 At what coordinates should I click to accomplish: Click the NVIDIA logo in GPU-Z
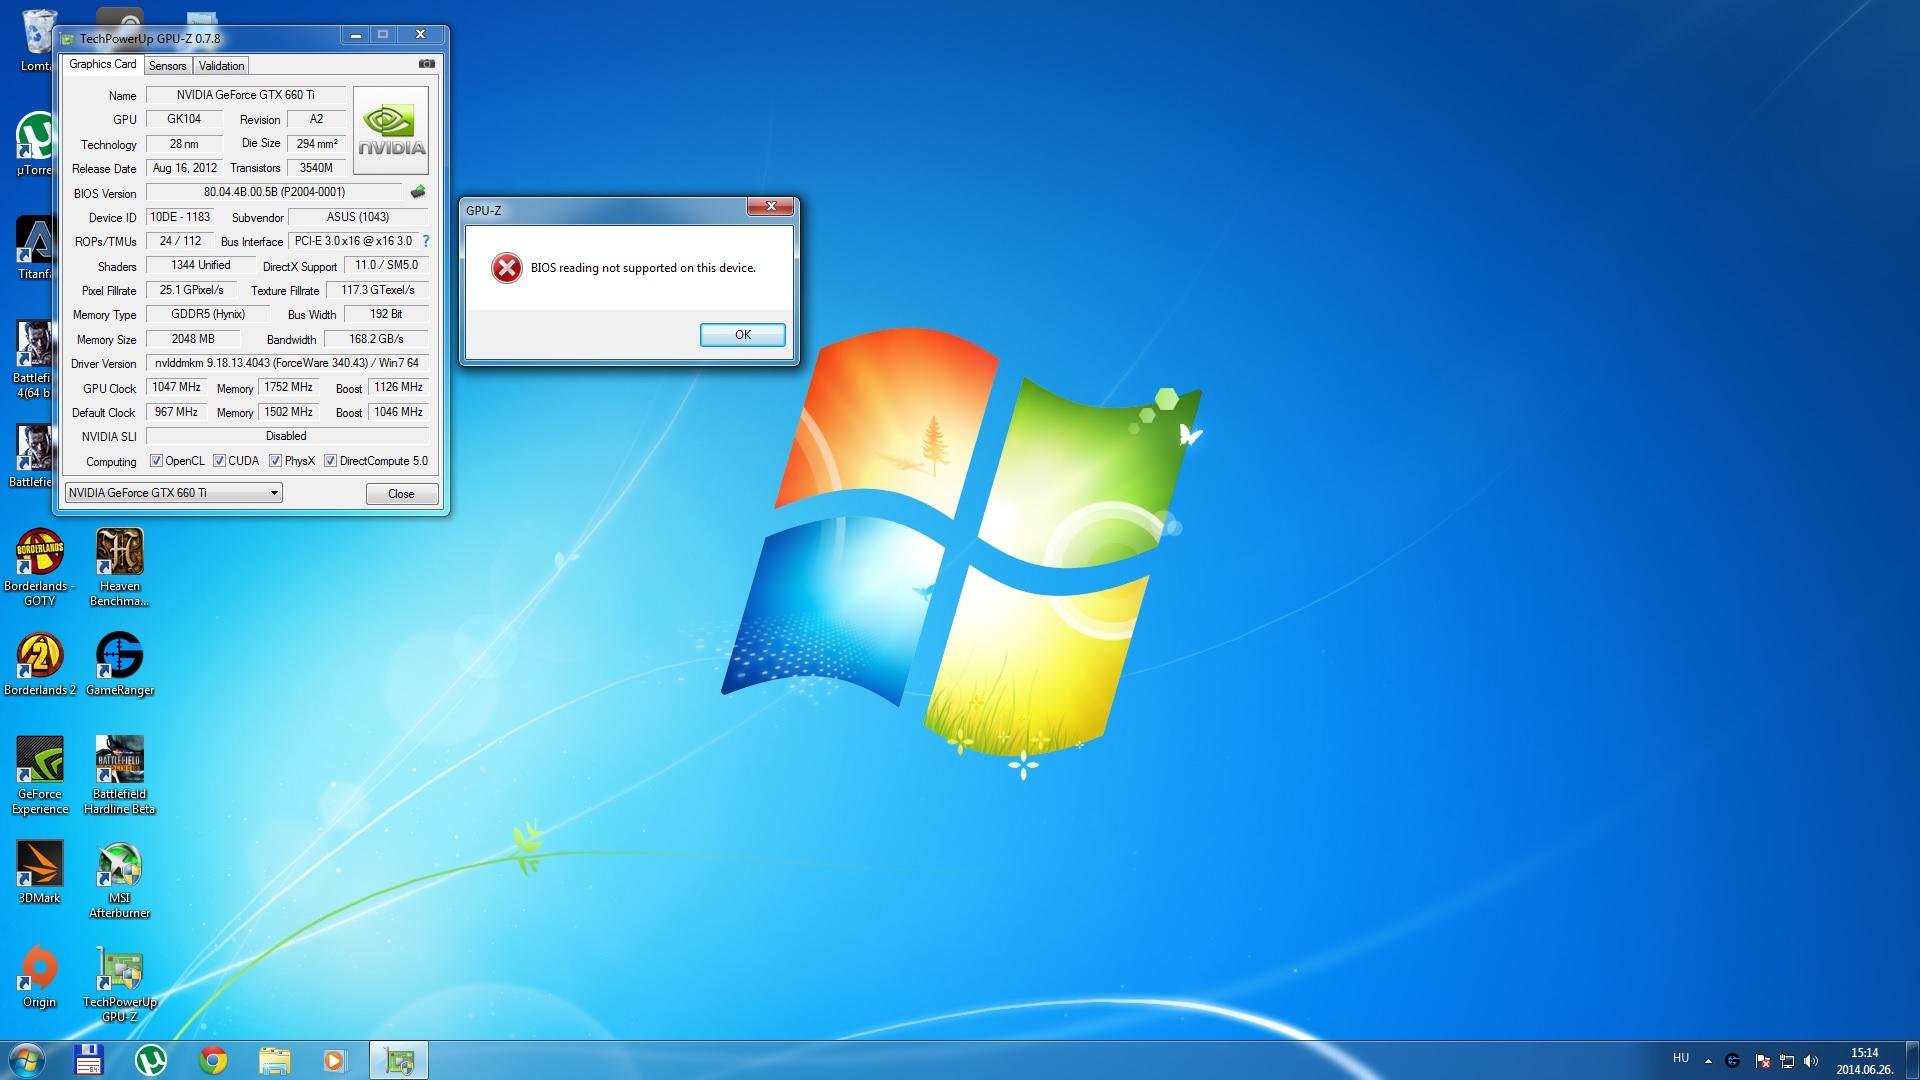[391, 131]
